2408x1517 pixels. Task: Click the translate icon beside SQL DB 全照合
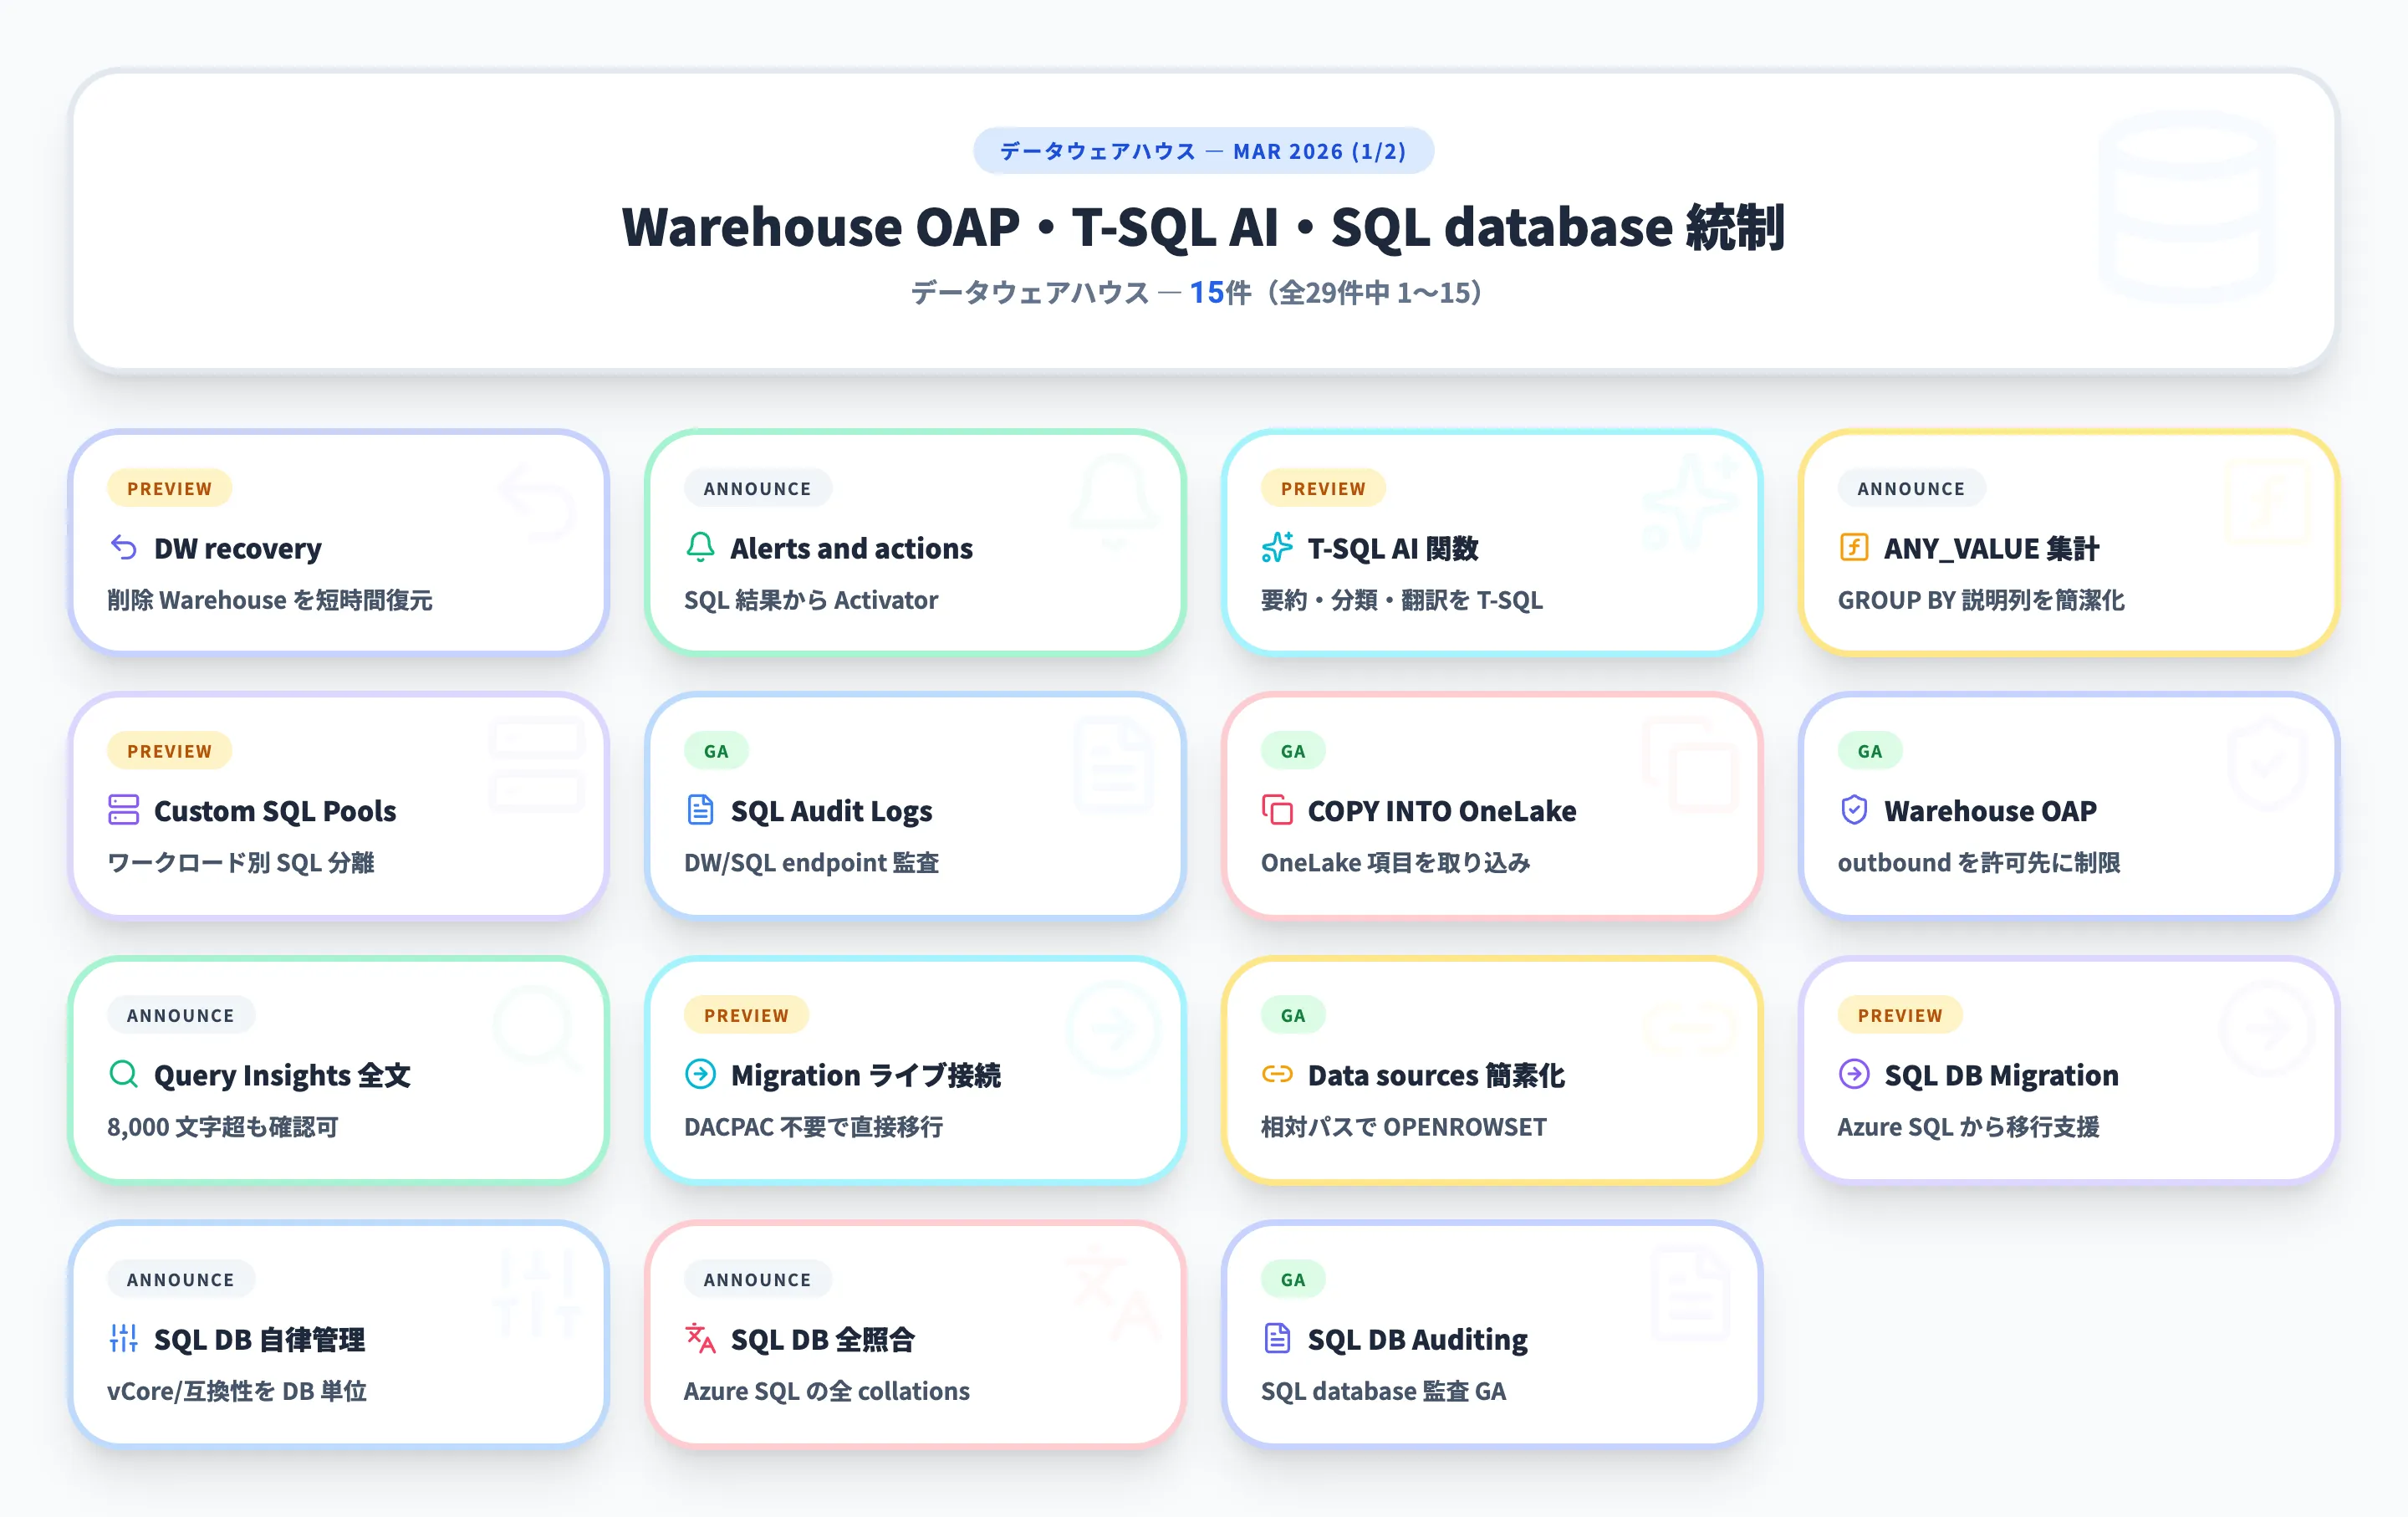click(700, 1338)
